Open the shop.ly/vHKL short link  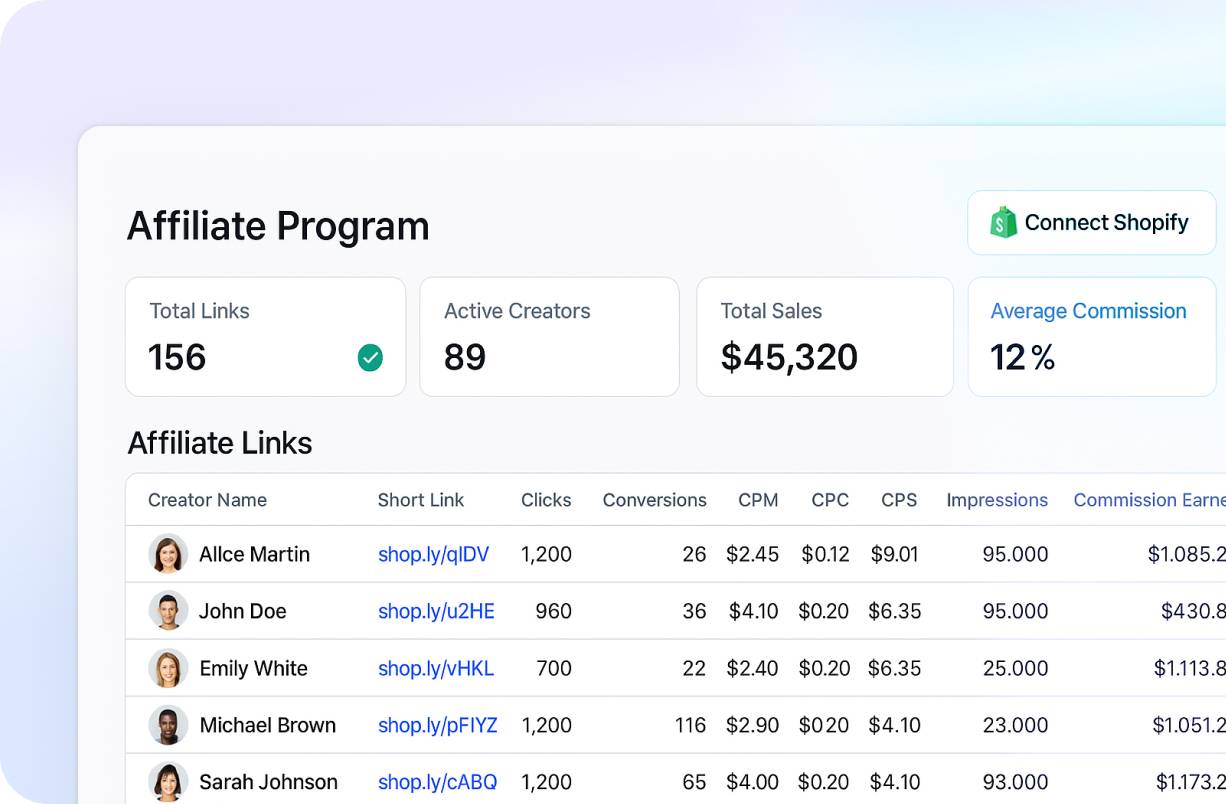point(436,668)
